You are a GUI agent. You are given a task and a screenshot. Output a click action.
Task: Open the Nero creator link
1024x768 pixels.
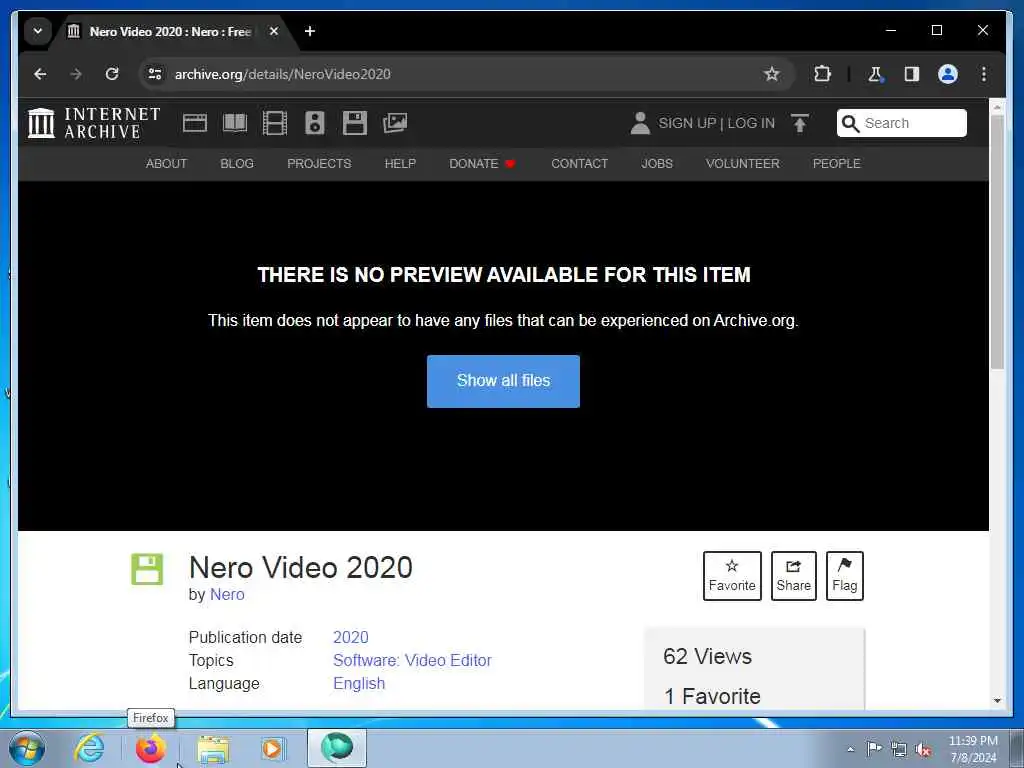click(227, 594)
